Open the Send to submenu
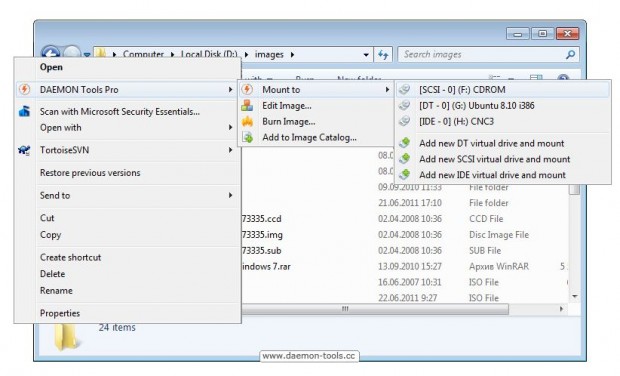This screenshot has height=376, width=620. tap(128, 195)
